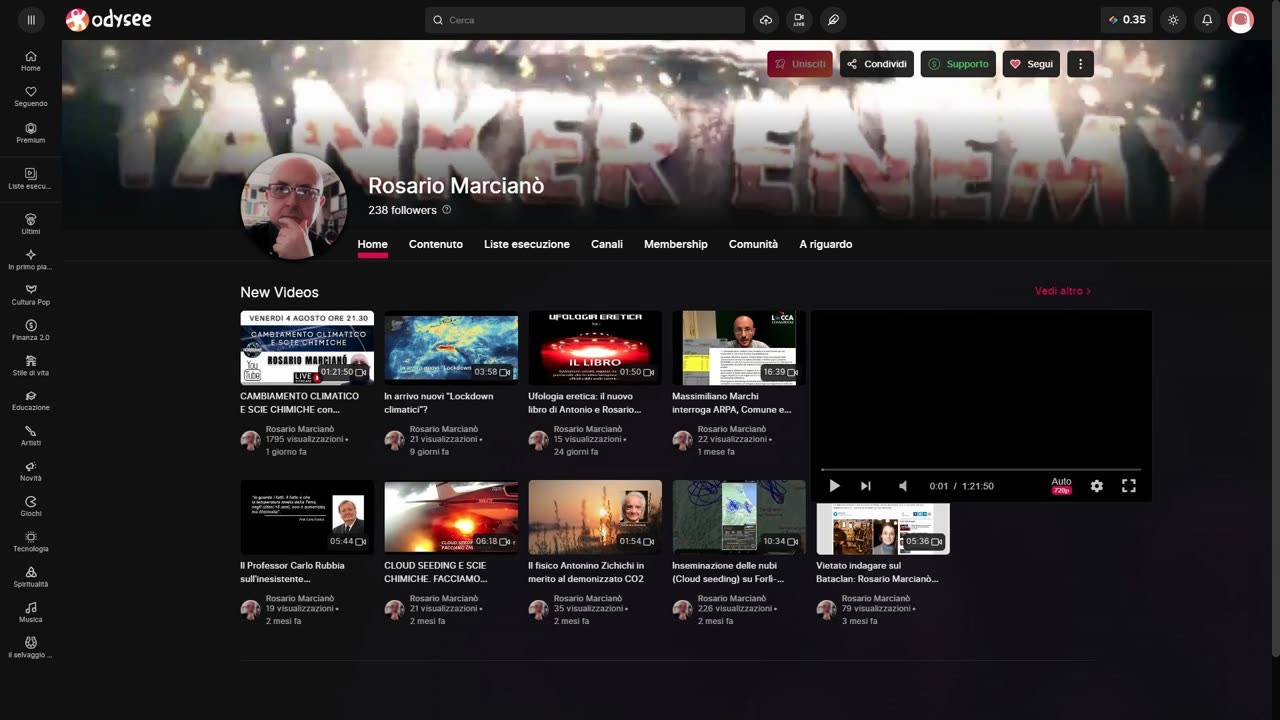Screen dimensions: 1280x720
Task: Click the Segui button
Action: point(1031,64)
